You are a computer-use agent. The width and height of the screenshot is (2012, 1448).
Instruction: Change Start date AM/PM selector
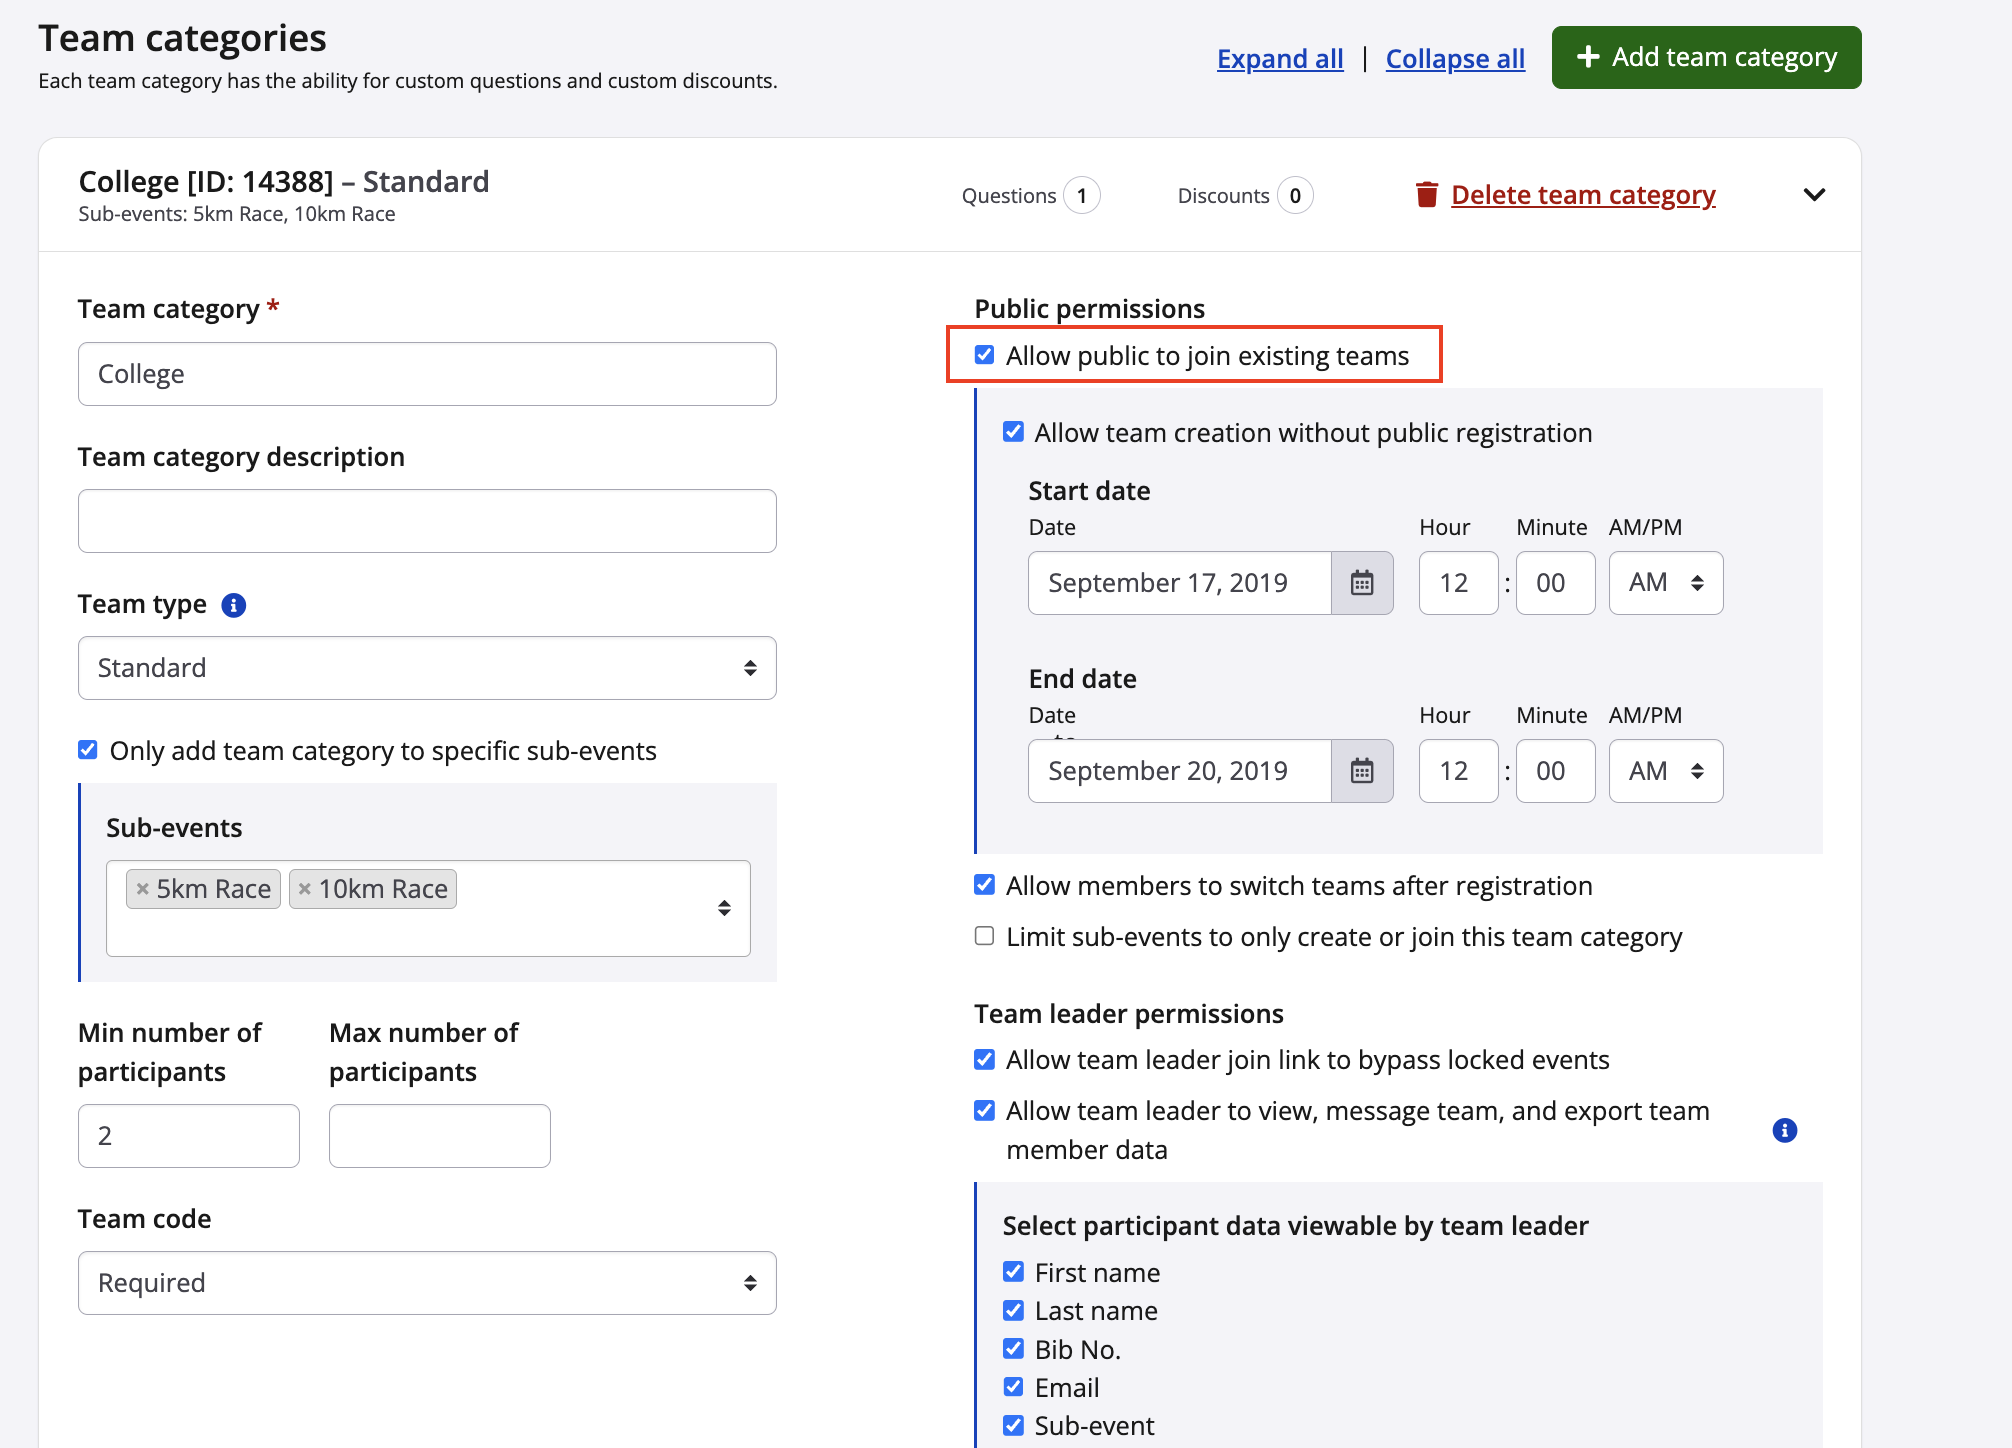[1665, 583]
